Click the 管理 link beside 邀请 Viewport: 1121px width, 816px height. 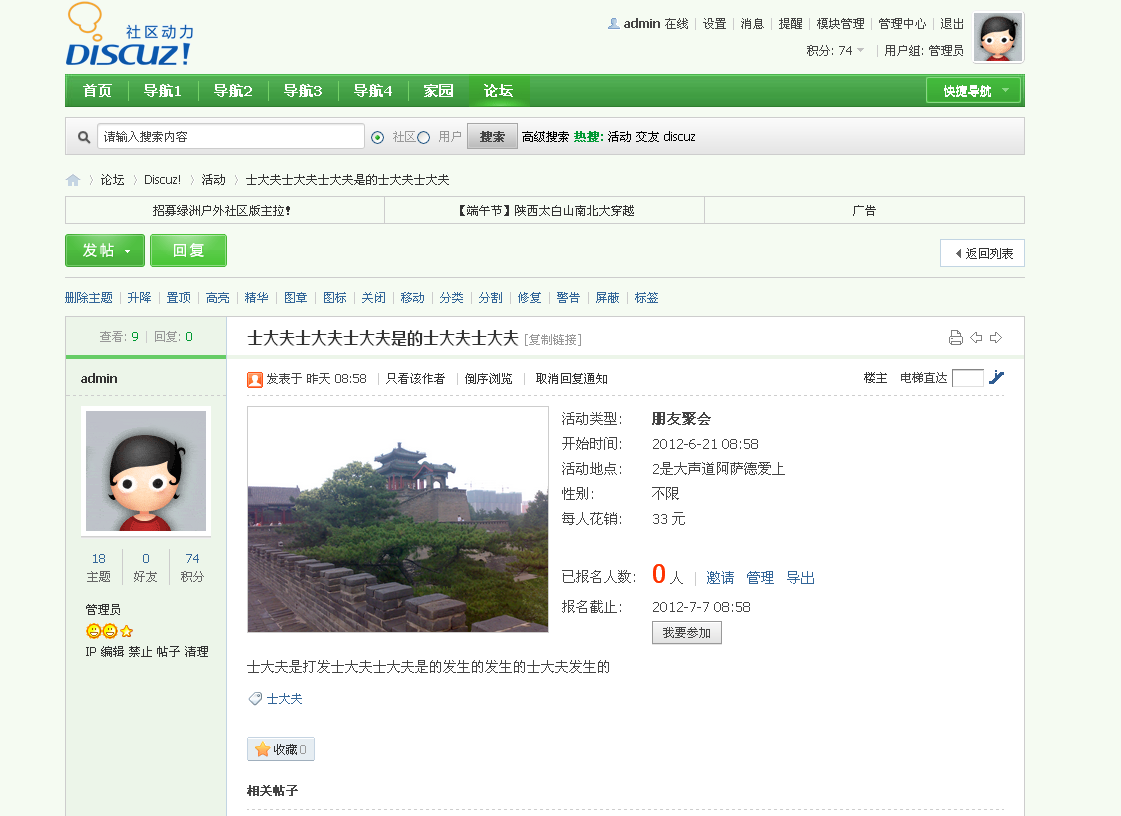coord(760,578)
